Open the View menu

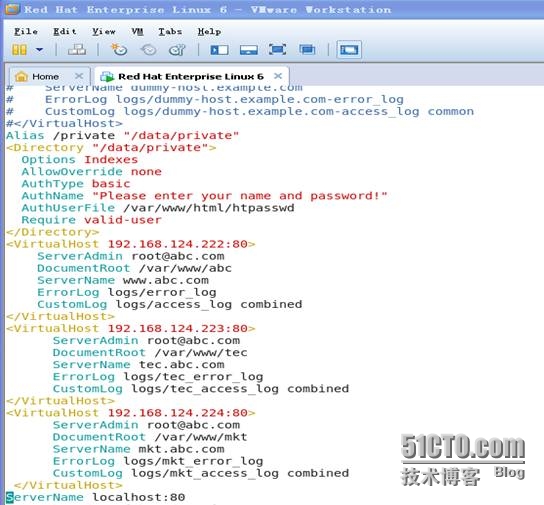click(104, 32)
